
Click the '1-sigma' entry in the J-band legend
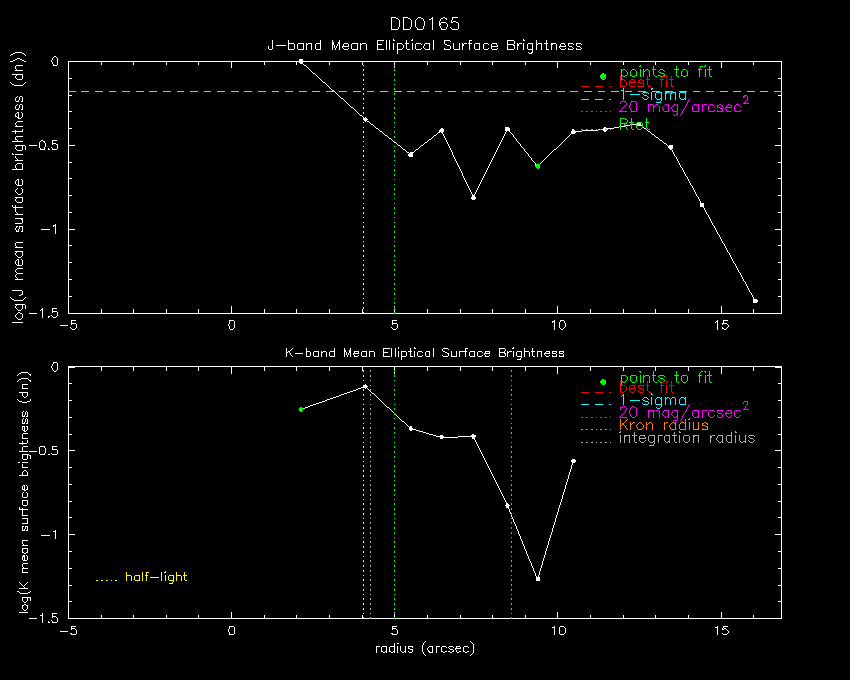click(653, 95)
